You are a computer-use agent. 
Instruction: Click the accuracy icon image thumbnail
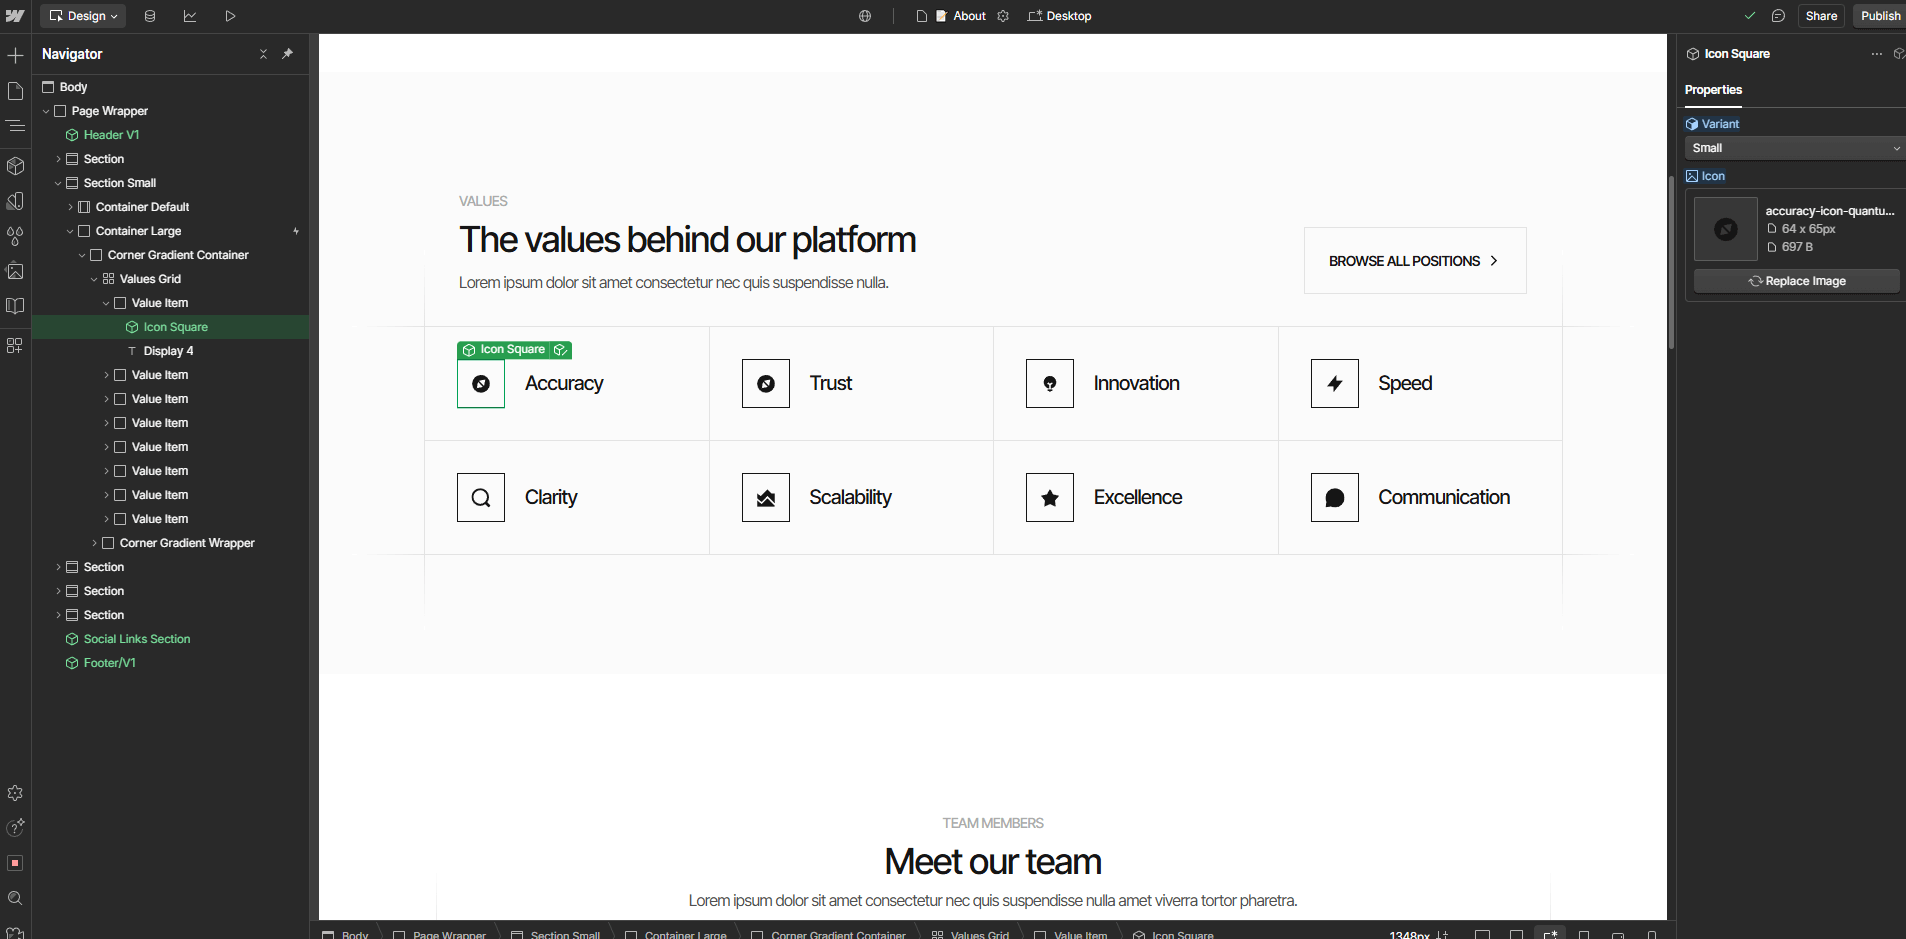click(x=1725, y=229)
